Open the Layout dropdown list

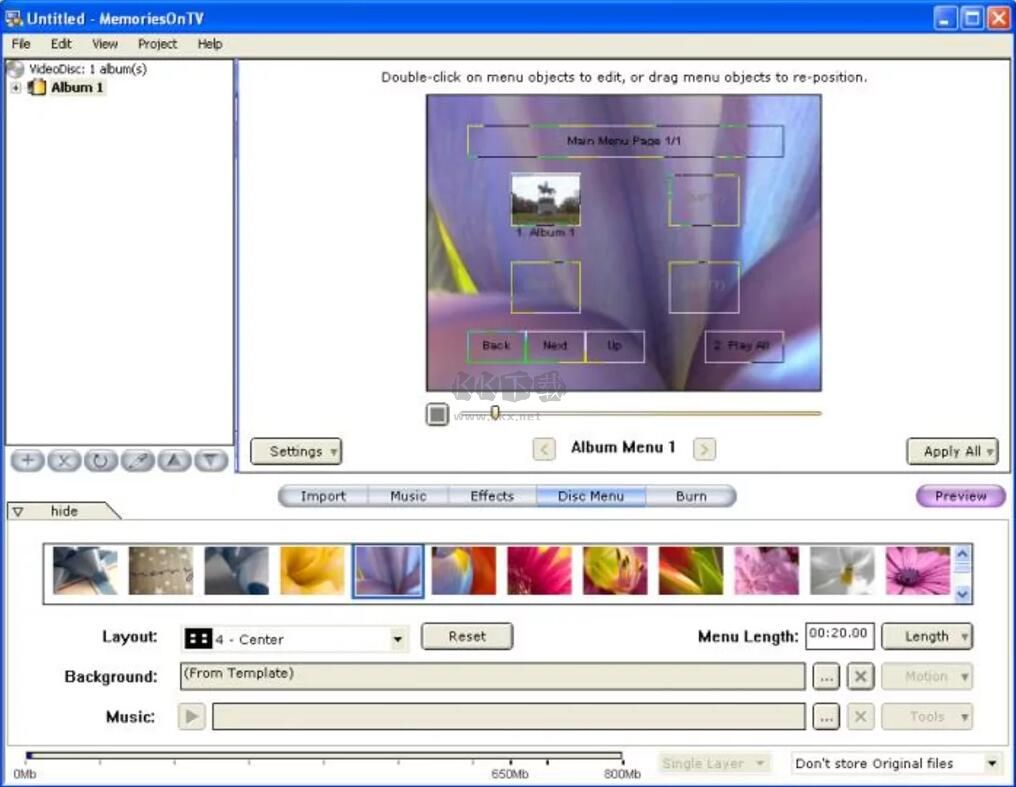point(397,639)
